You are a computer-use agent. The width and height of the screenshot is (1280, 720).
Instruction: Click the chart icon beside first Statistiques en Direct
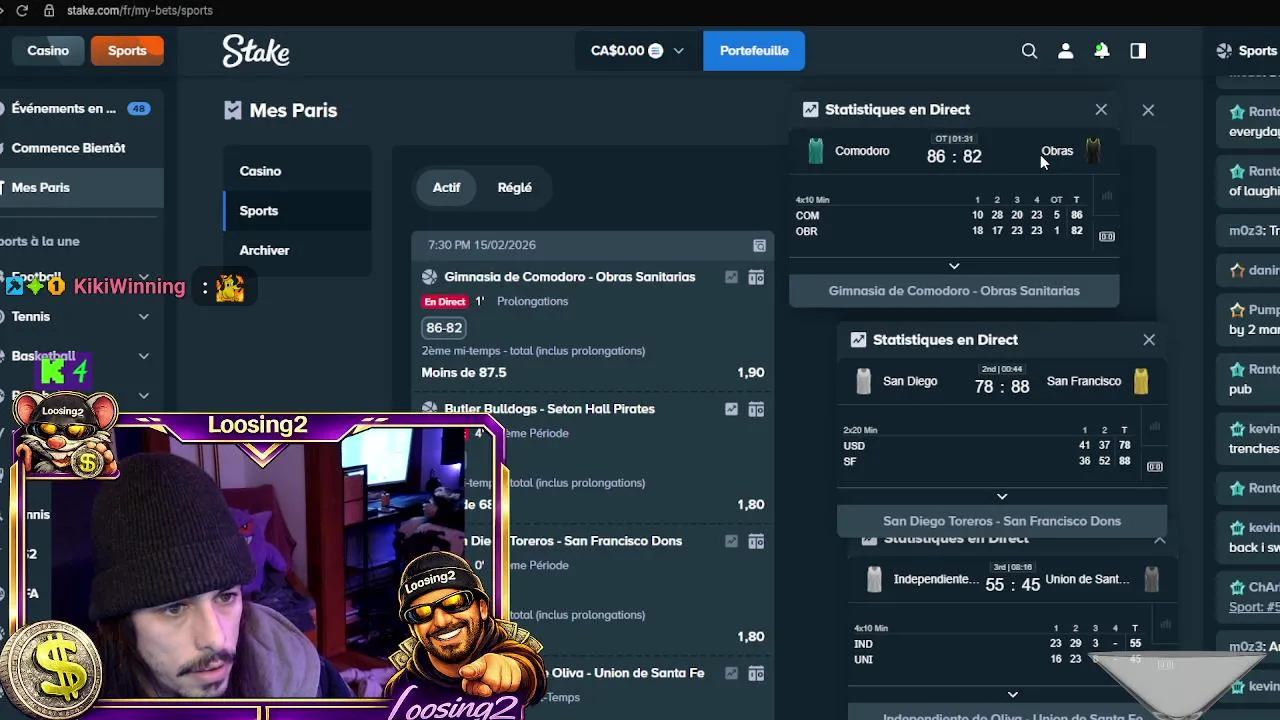810,110
